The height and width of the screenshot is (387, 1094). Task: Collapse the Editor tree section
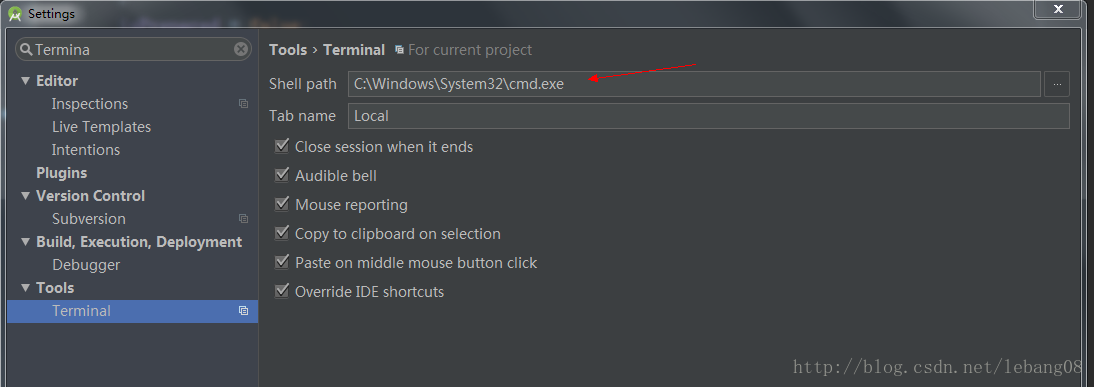tap(26, 81)
